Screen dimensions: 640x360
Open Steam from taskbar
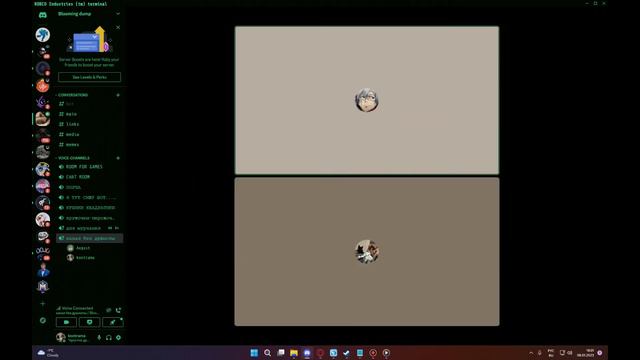pos(347,353)
